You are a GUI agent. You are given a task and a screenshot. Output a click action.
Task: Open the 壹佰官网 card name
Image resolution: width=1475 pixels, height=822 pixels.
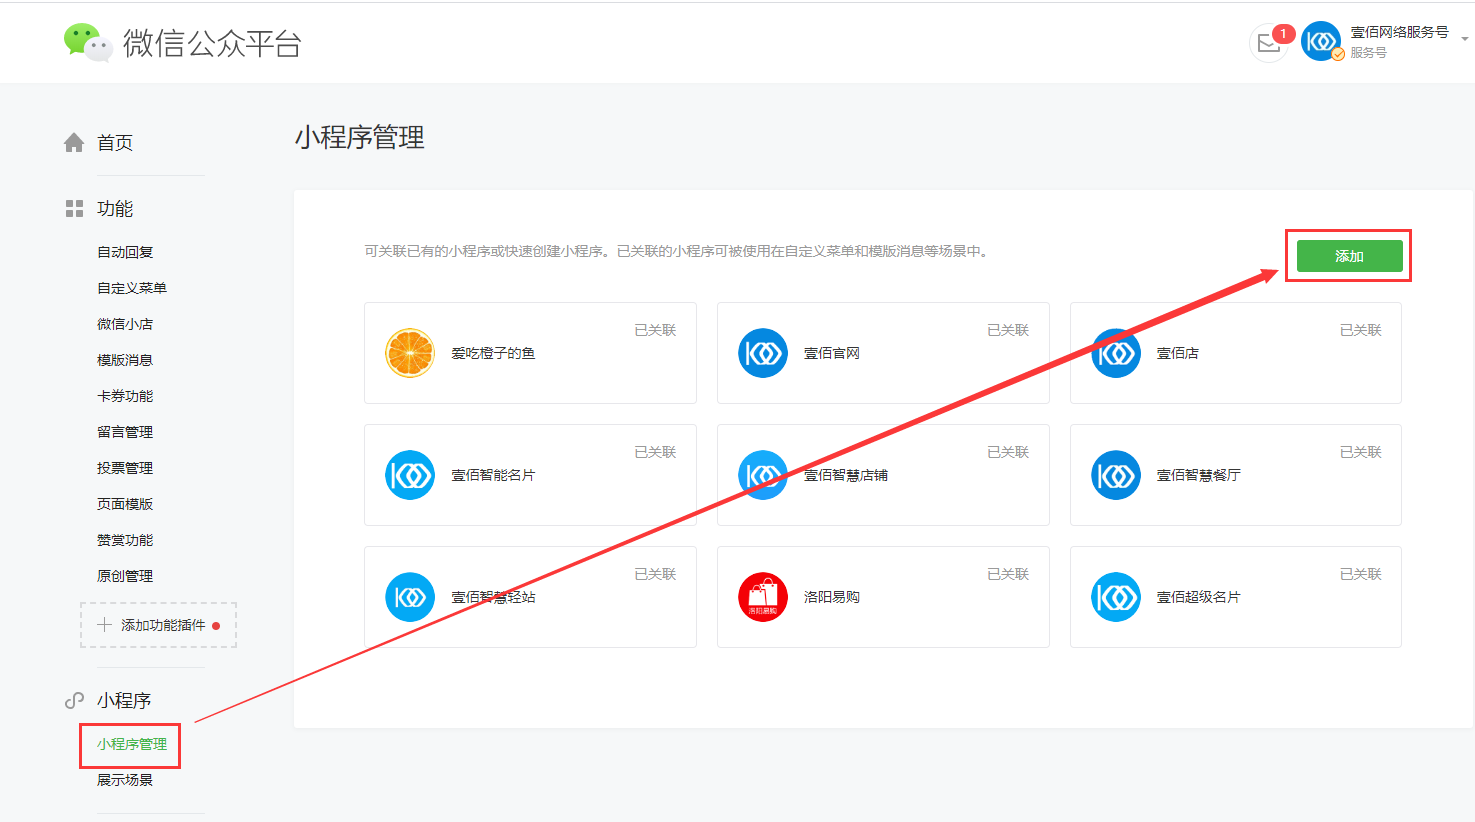pyautogui.click(x=832, y=353)
